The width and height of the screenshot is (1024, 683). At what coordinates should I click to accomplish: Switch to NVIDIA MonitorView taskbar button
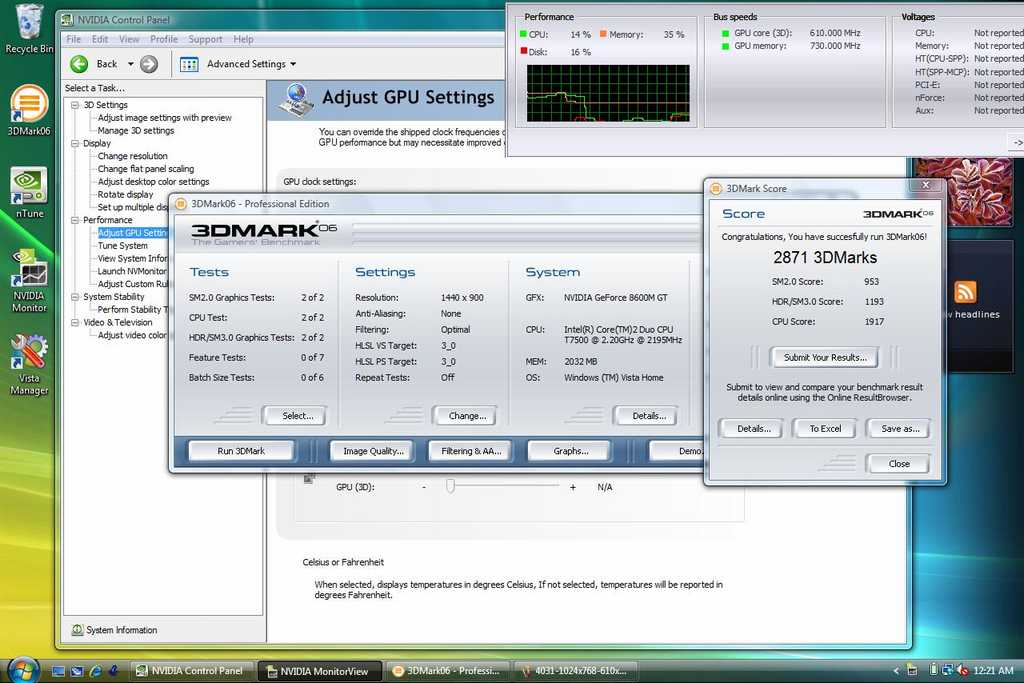click(x=318, y=671)
